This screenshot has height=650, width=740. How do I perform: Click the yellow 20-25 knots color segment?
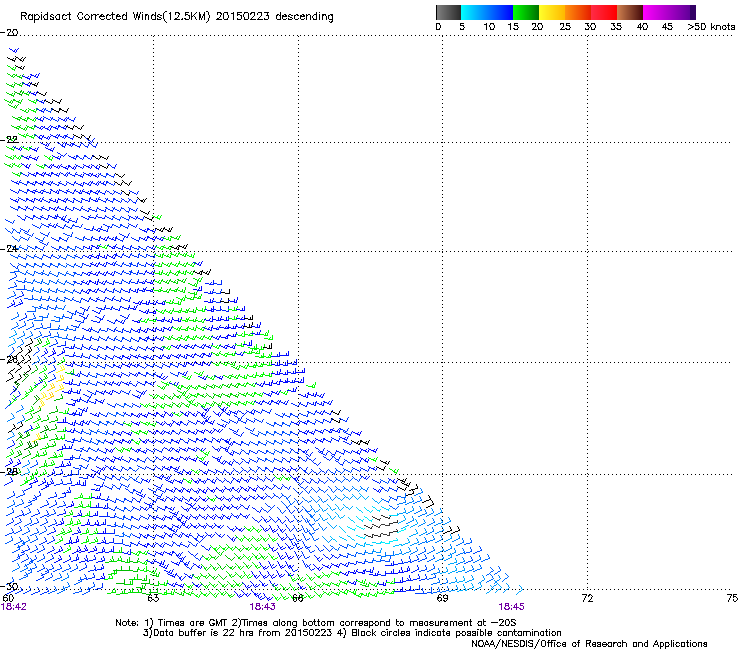pos(552,12)
